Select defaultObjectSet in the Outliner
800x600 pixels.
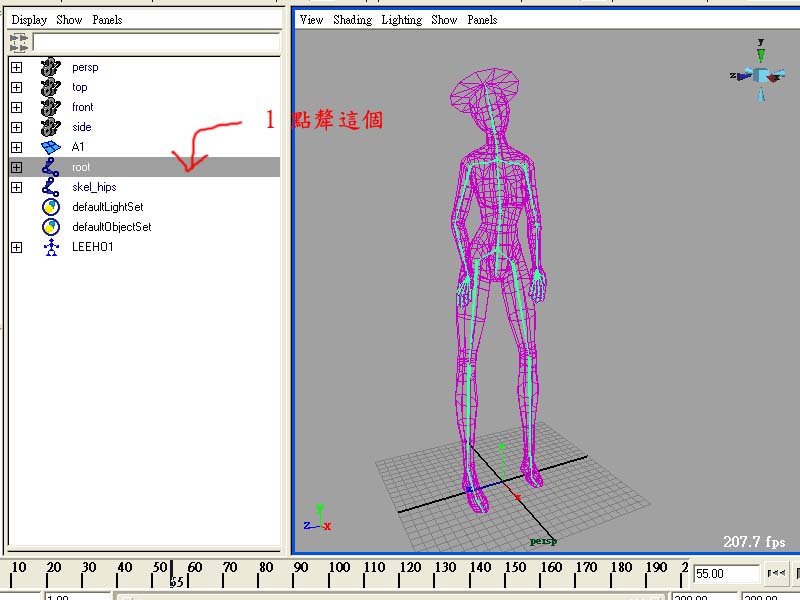coord(112,227)
